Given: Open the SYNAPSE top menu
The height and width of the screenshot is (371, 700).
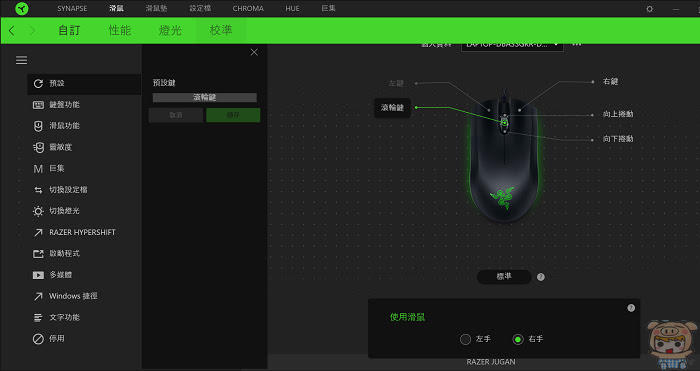Looking at the screenshot, I should click(72, 8).
